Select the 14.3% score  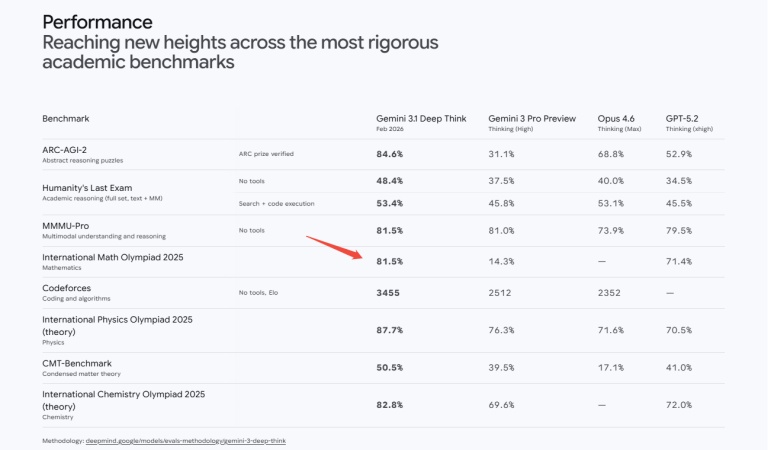[x=501, y=262]
